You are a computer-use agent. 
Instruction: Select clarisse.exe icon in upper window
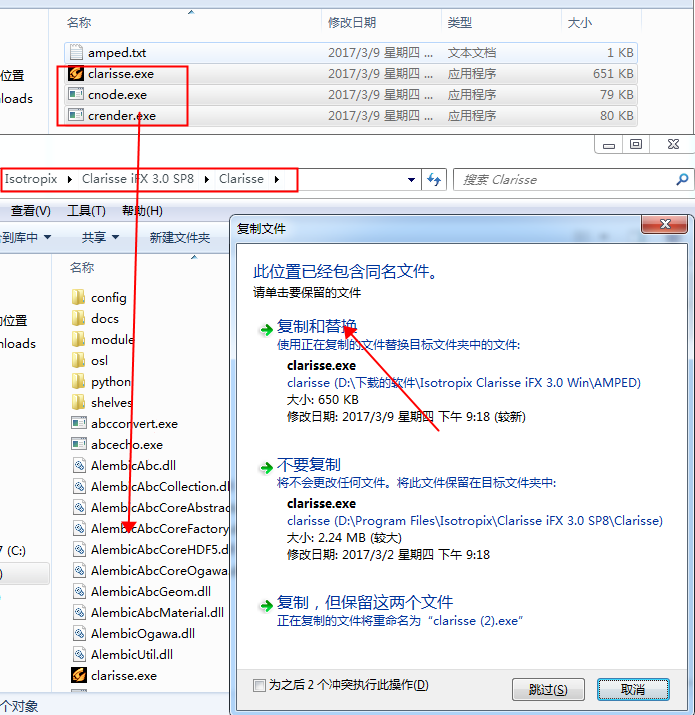(x=76, y=73)
